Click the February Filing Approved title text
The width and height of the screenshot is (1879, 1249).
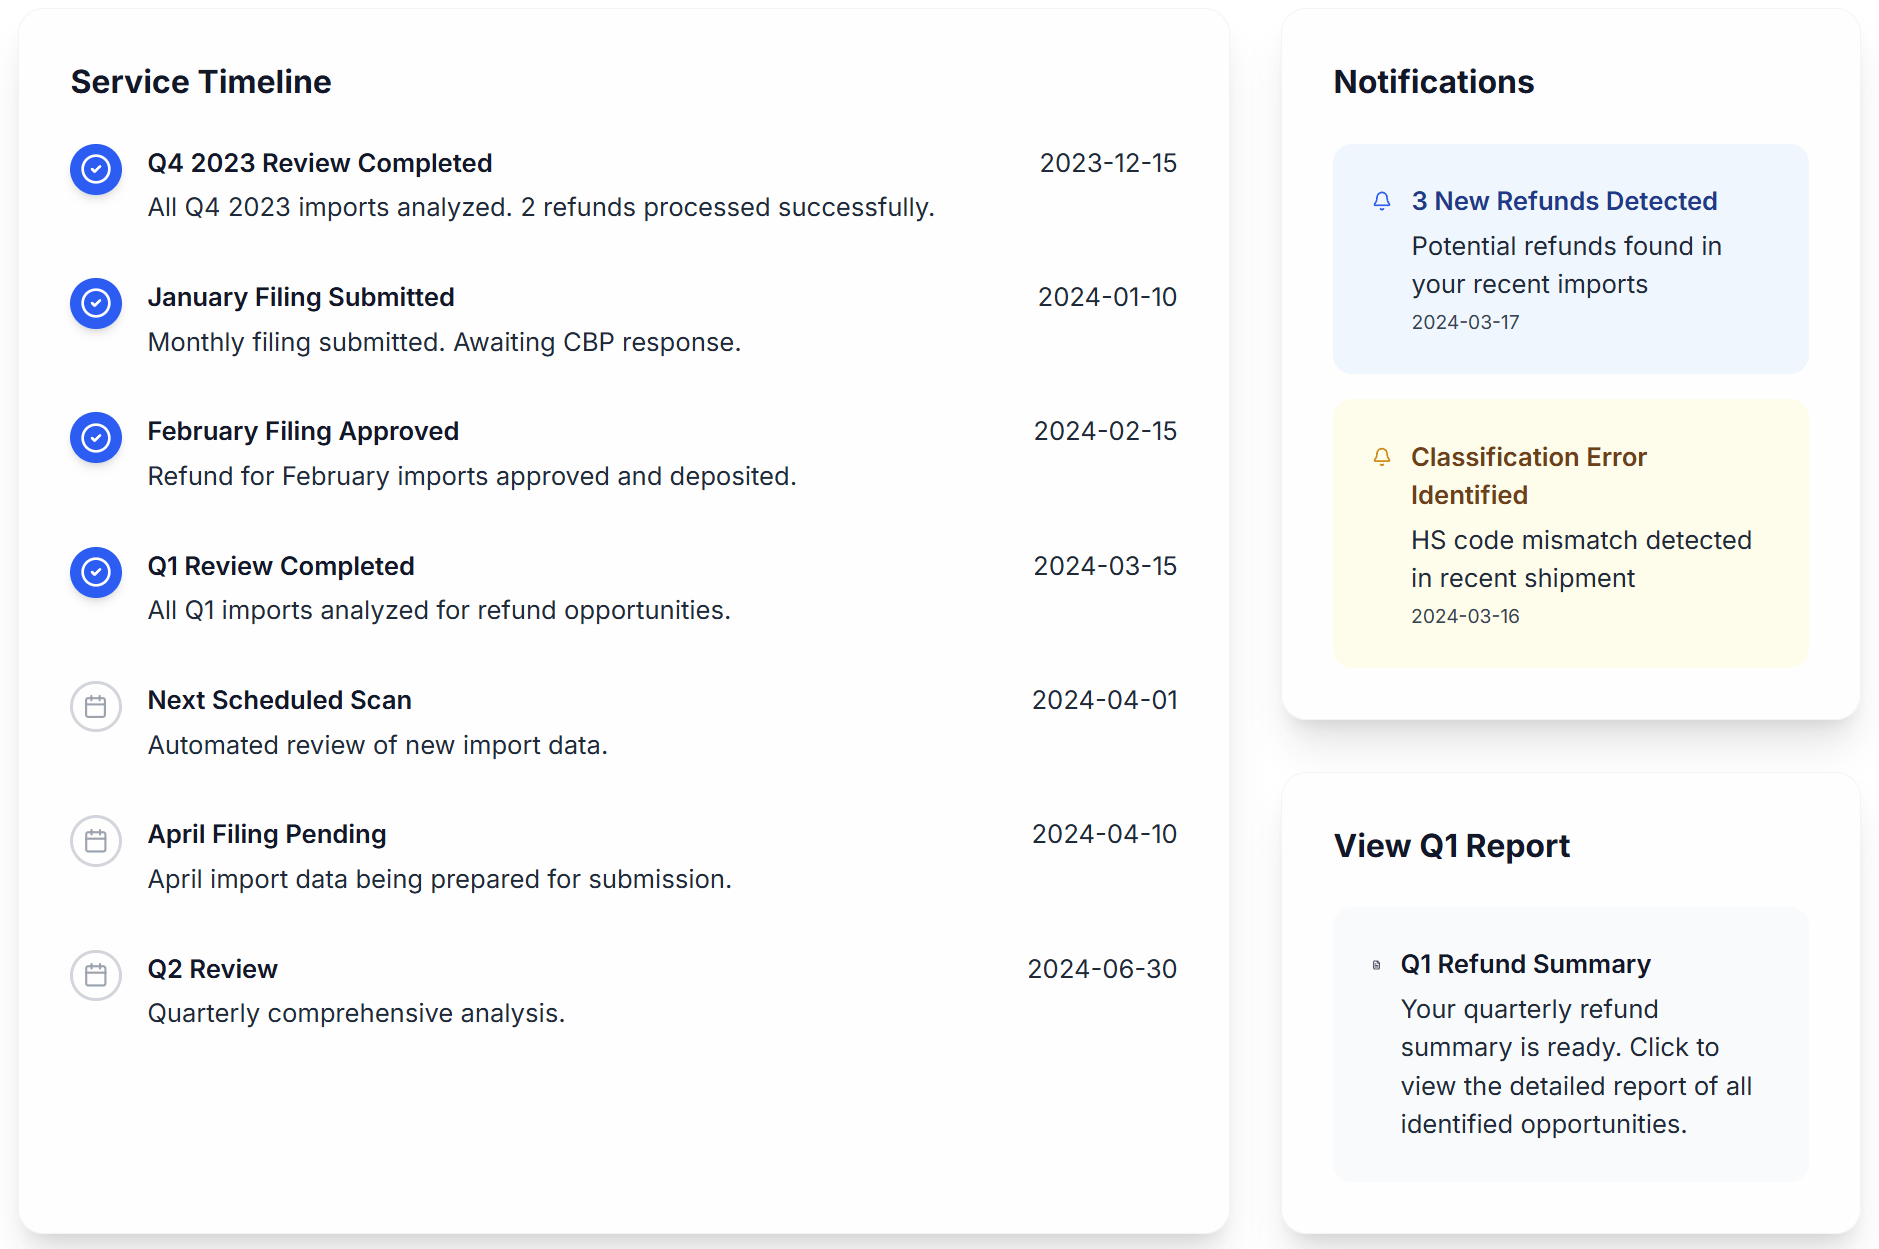click(x=303, y=431)
